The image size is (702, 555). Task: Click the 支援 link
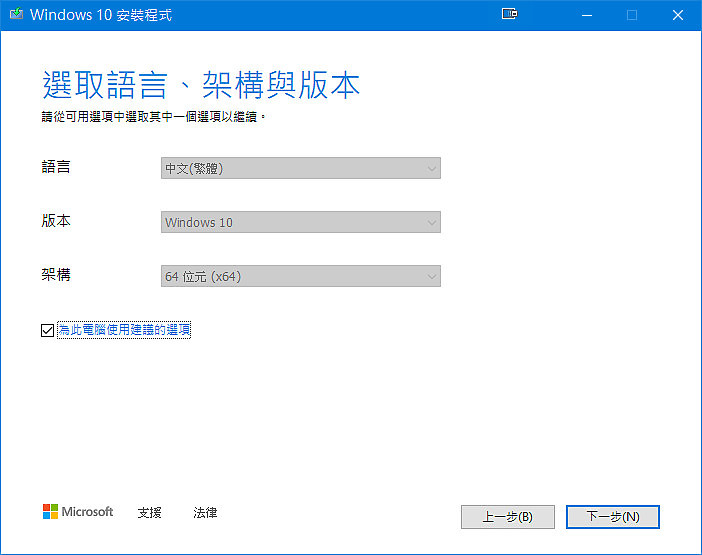150,512
